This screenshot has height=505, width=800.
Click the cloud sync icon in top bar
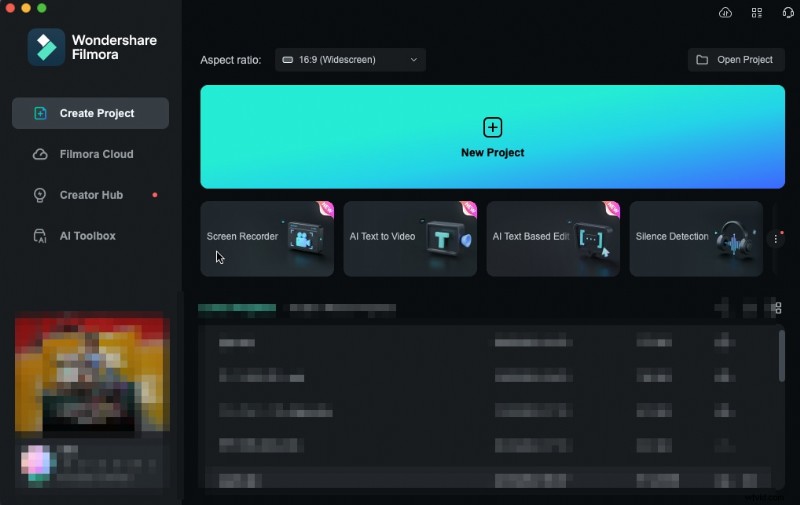point(725,13)
